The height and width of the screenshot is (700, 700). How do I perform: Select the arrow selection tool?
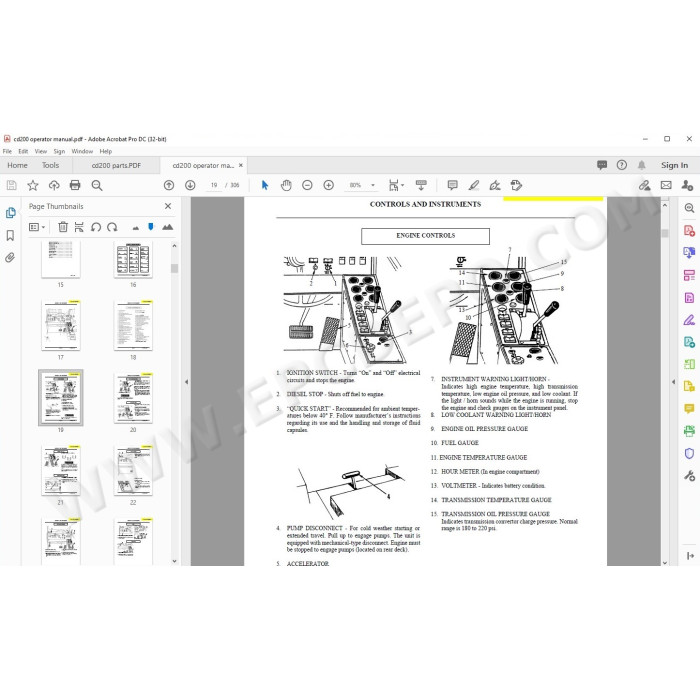(265, 185)
